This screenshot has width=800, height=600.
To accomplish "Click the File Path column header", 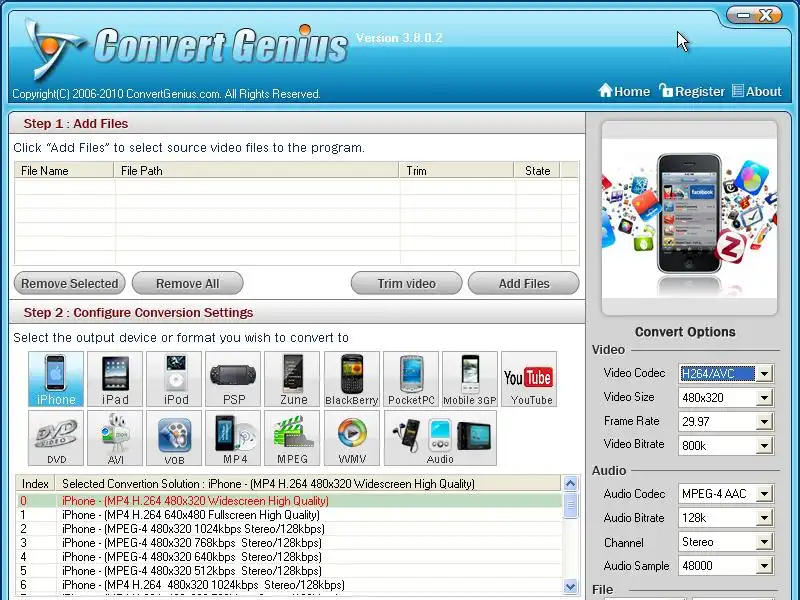I will click(x=256, y=170).
